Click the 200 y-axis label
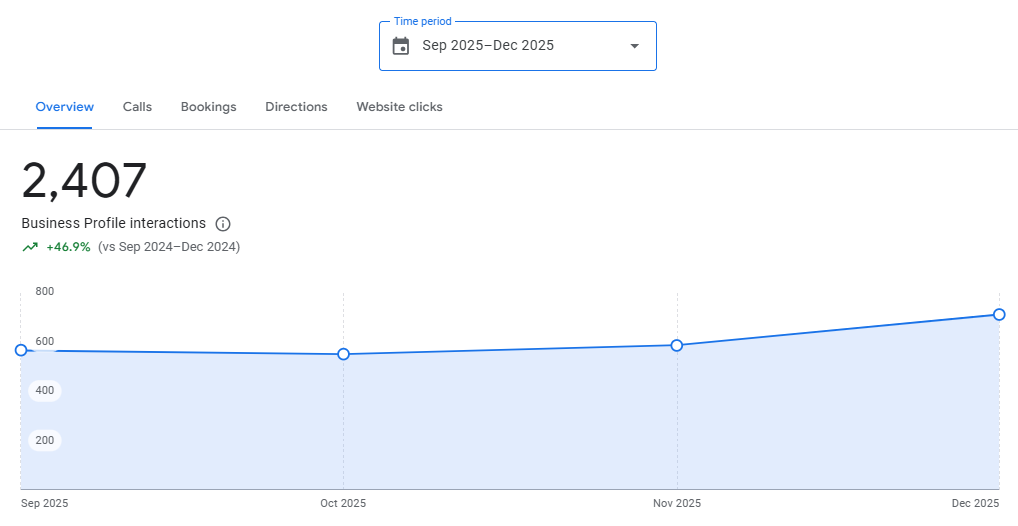This screenshot has width=1018, height=526. point(45,440)
